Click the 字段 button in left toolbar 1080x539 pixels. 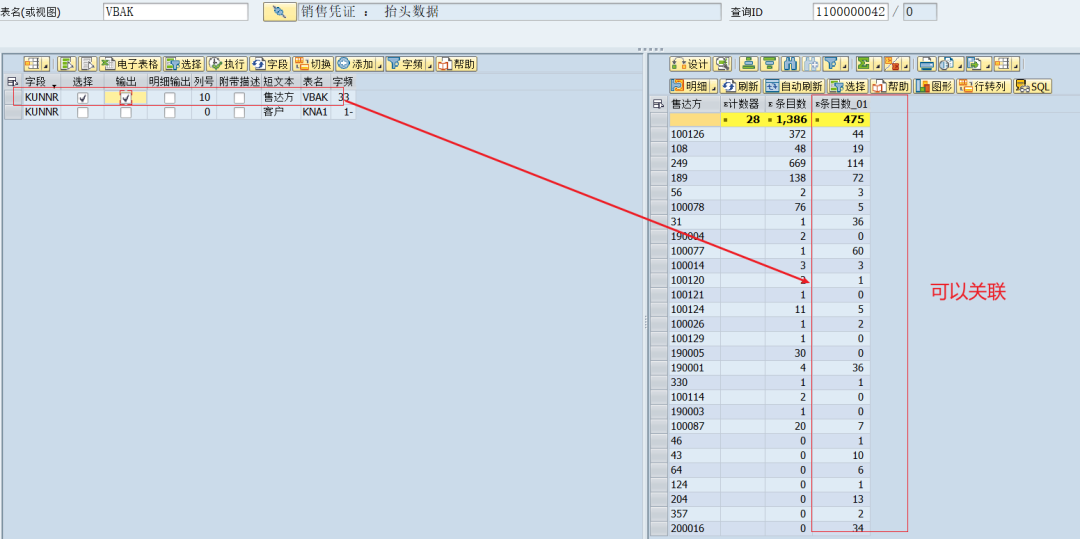pyautogui.click(x=269, y=64)
